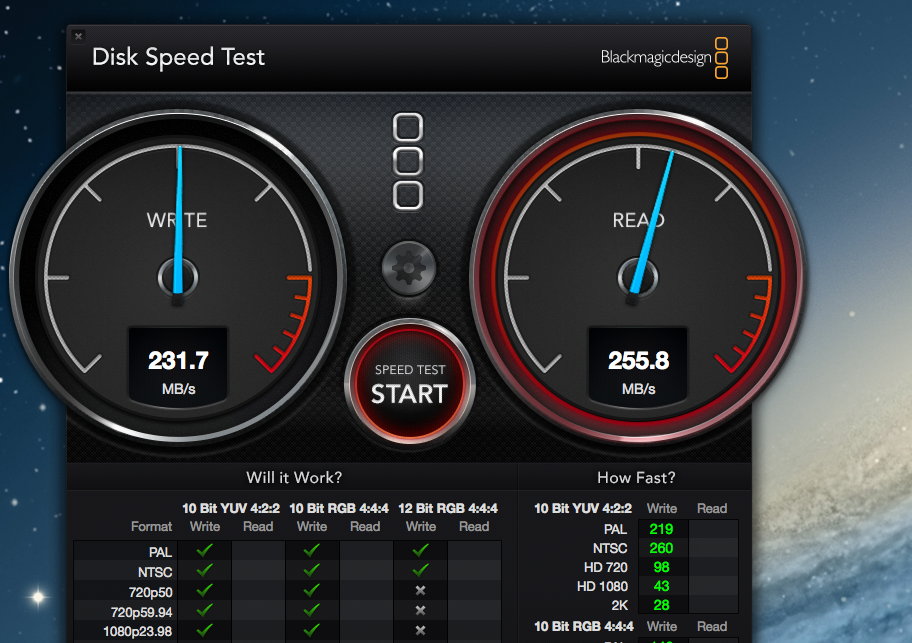
Task: Click the 'How Fast?' heading
Action: click(x=636, y=478)
